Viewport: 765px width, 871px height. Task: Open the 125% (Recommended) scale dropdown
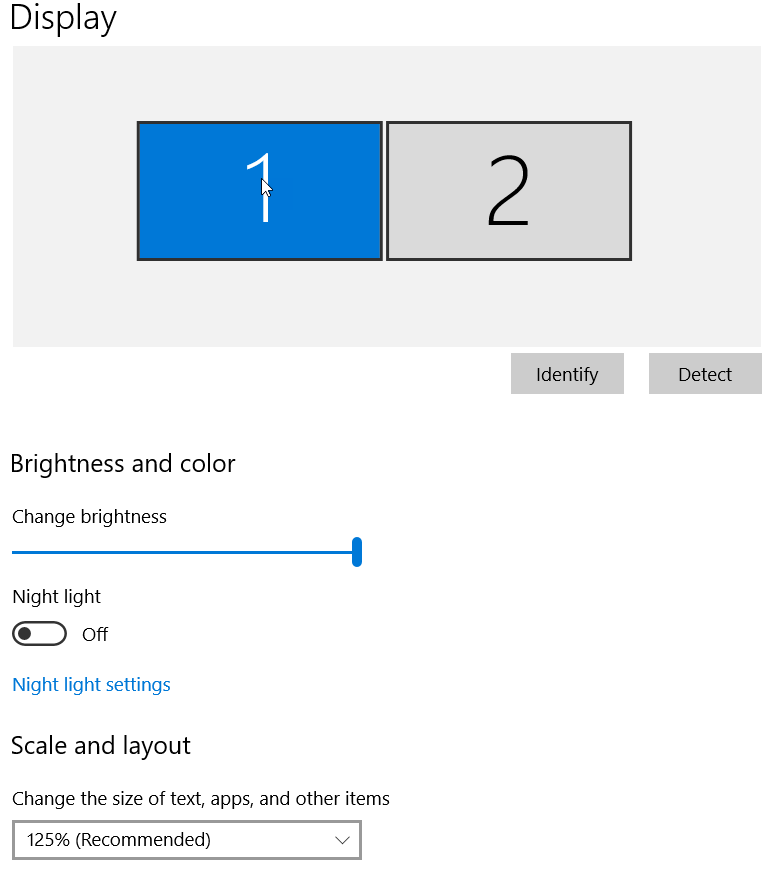[x=186, y=840]
